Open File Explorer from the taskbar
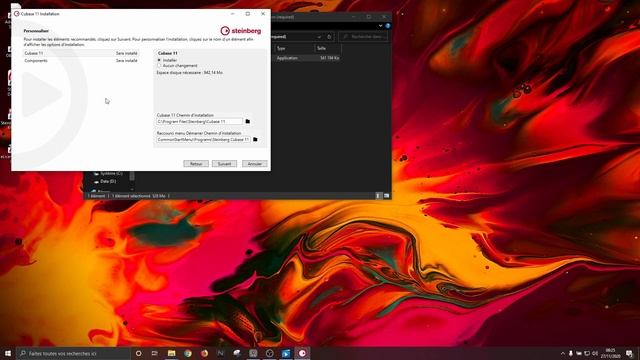The width and height of the screenshot is (640, 360). coord(171,353)
